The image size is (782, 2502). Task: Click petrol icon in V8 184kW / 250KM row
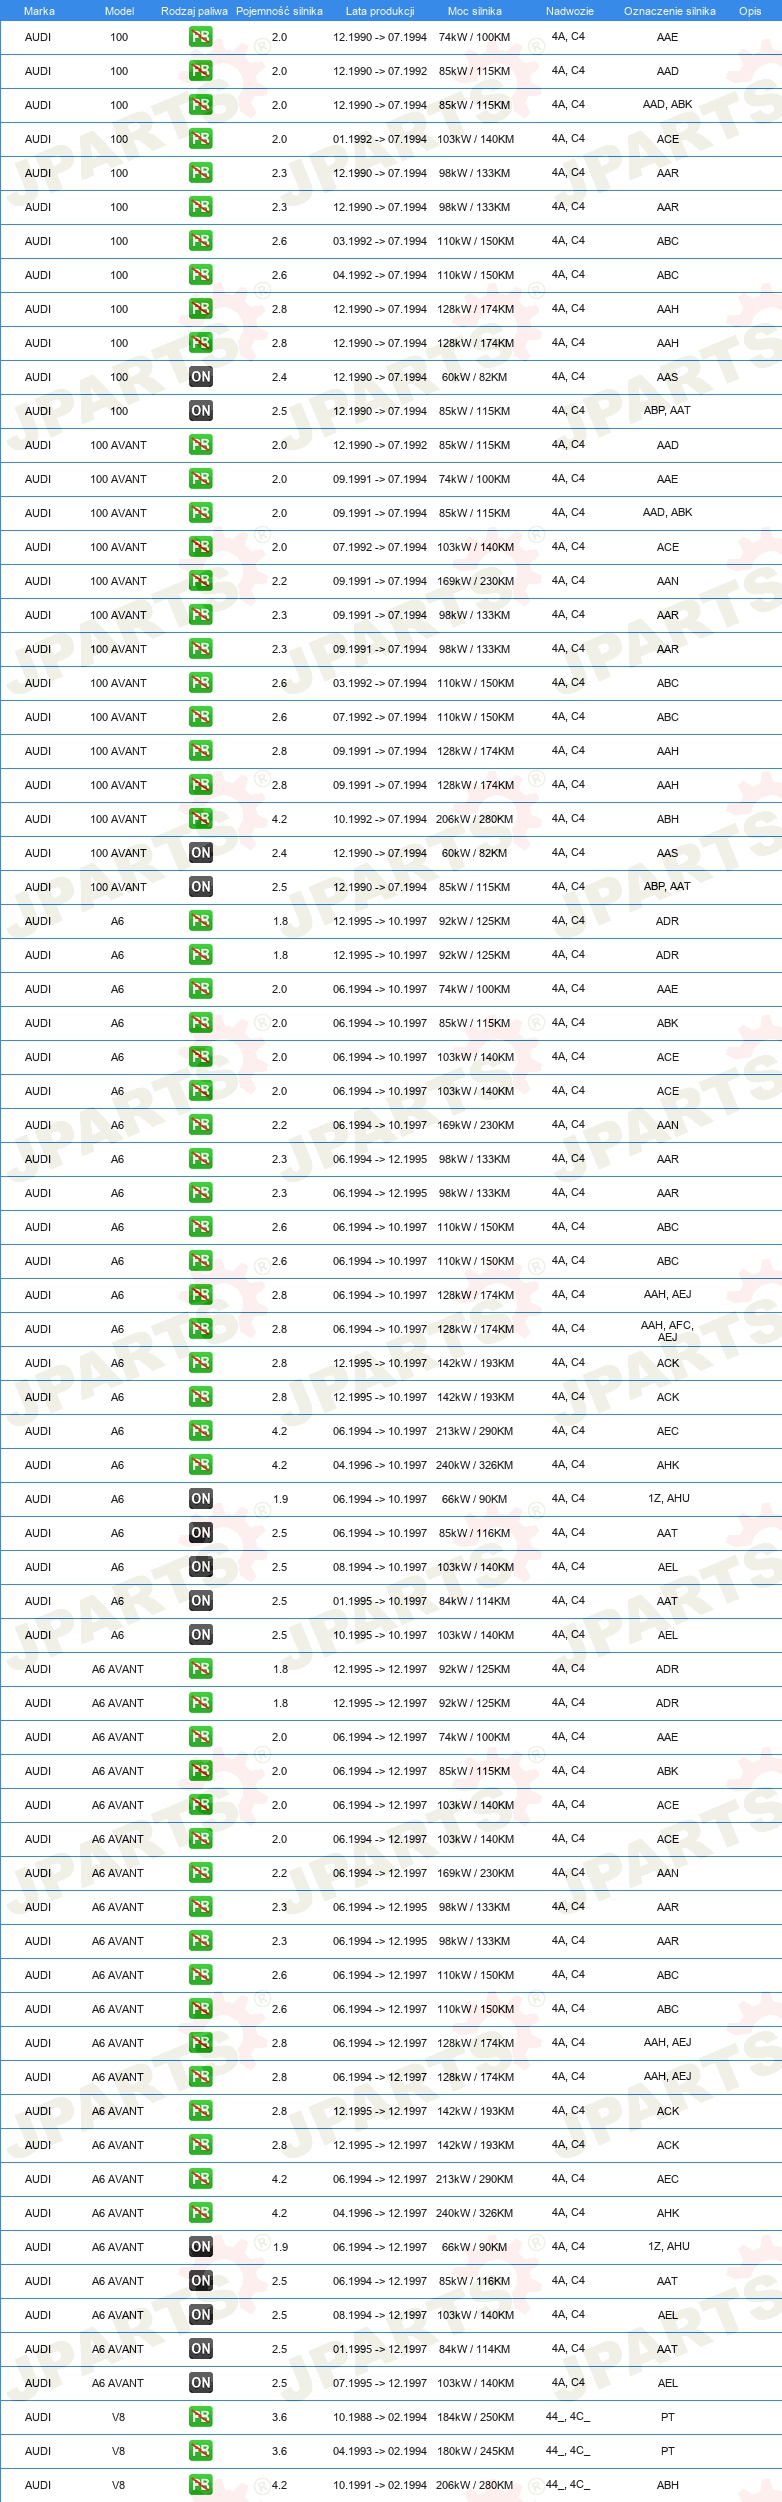click(x=200, y=2417)
